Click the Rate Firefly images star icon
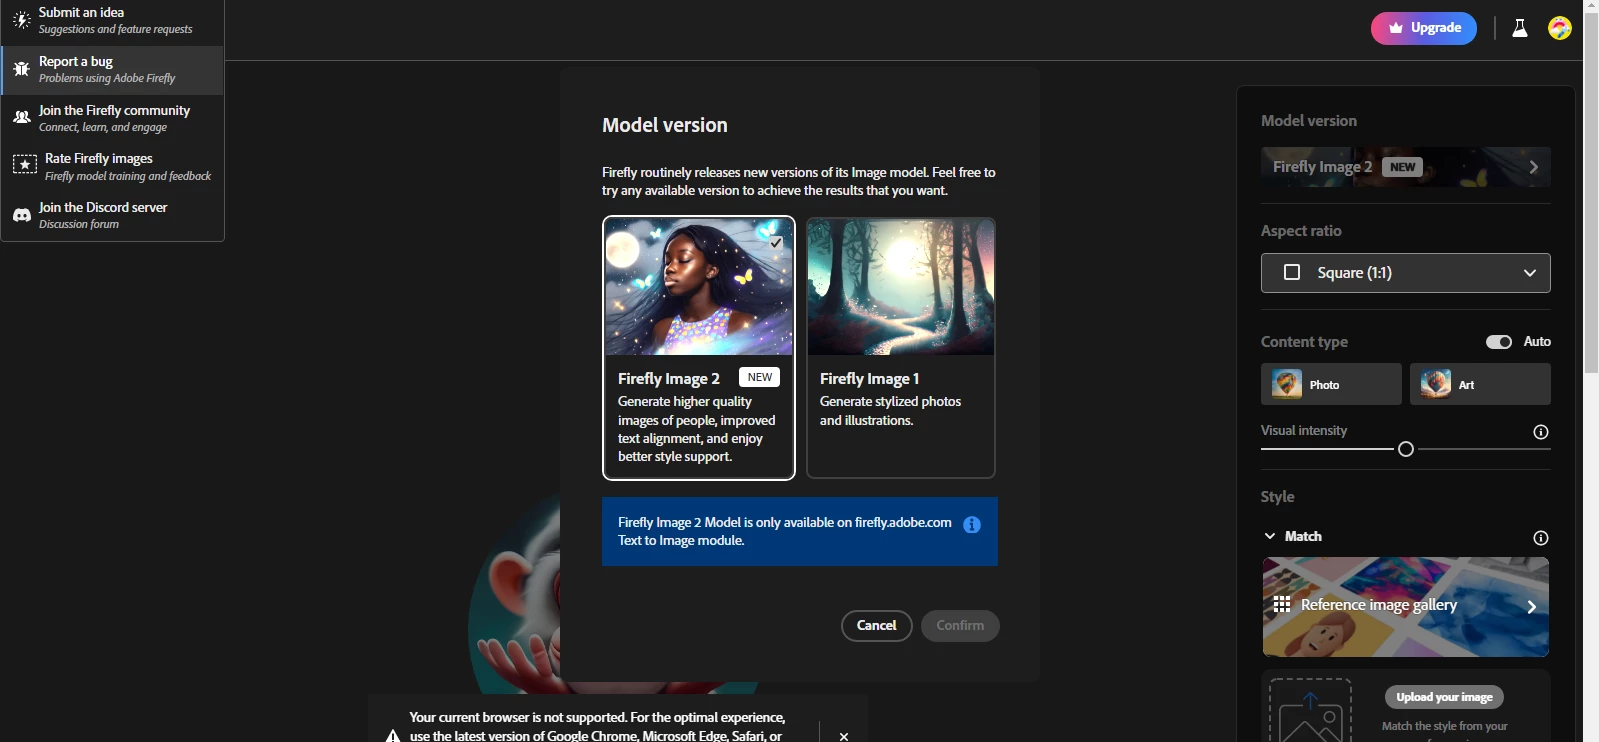 (x=24, y=164)
